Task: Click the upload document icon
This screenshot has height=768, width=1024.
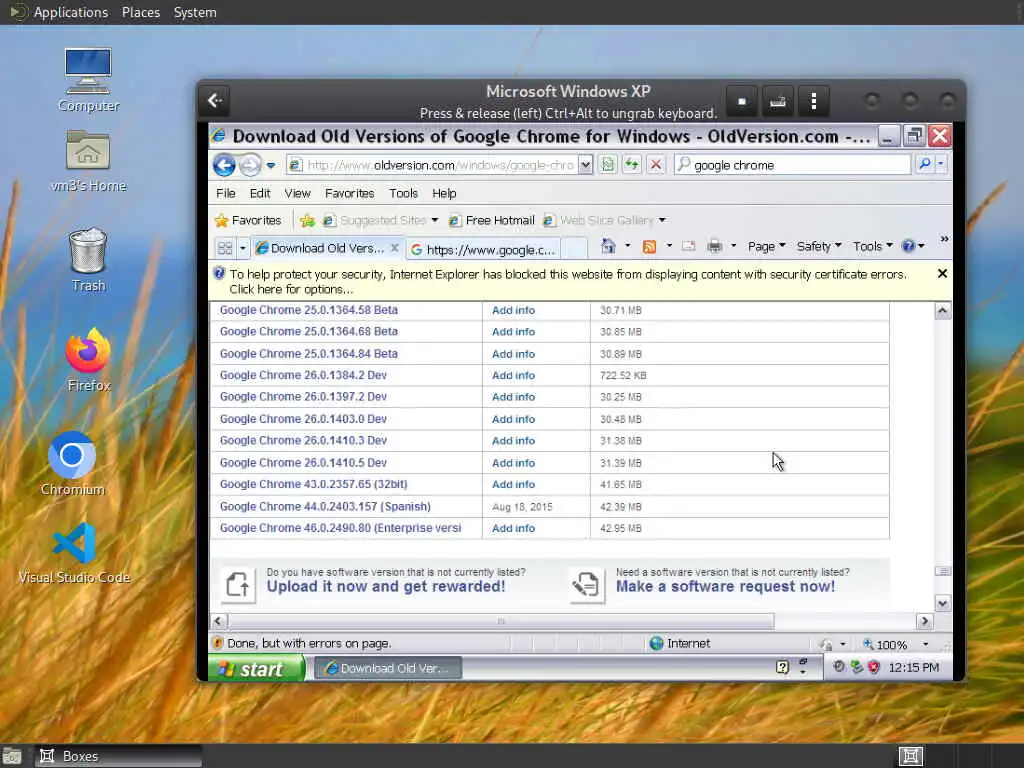Action: (x=238, y=584)
